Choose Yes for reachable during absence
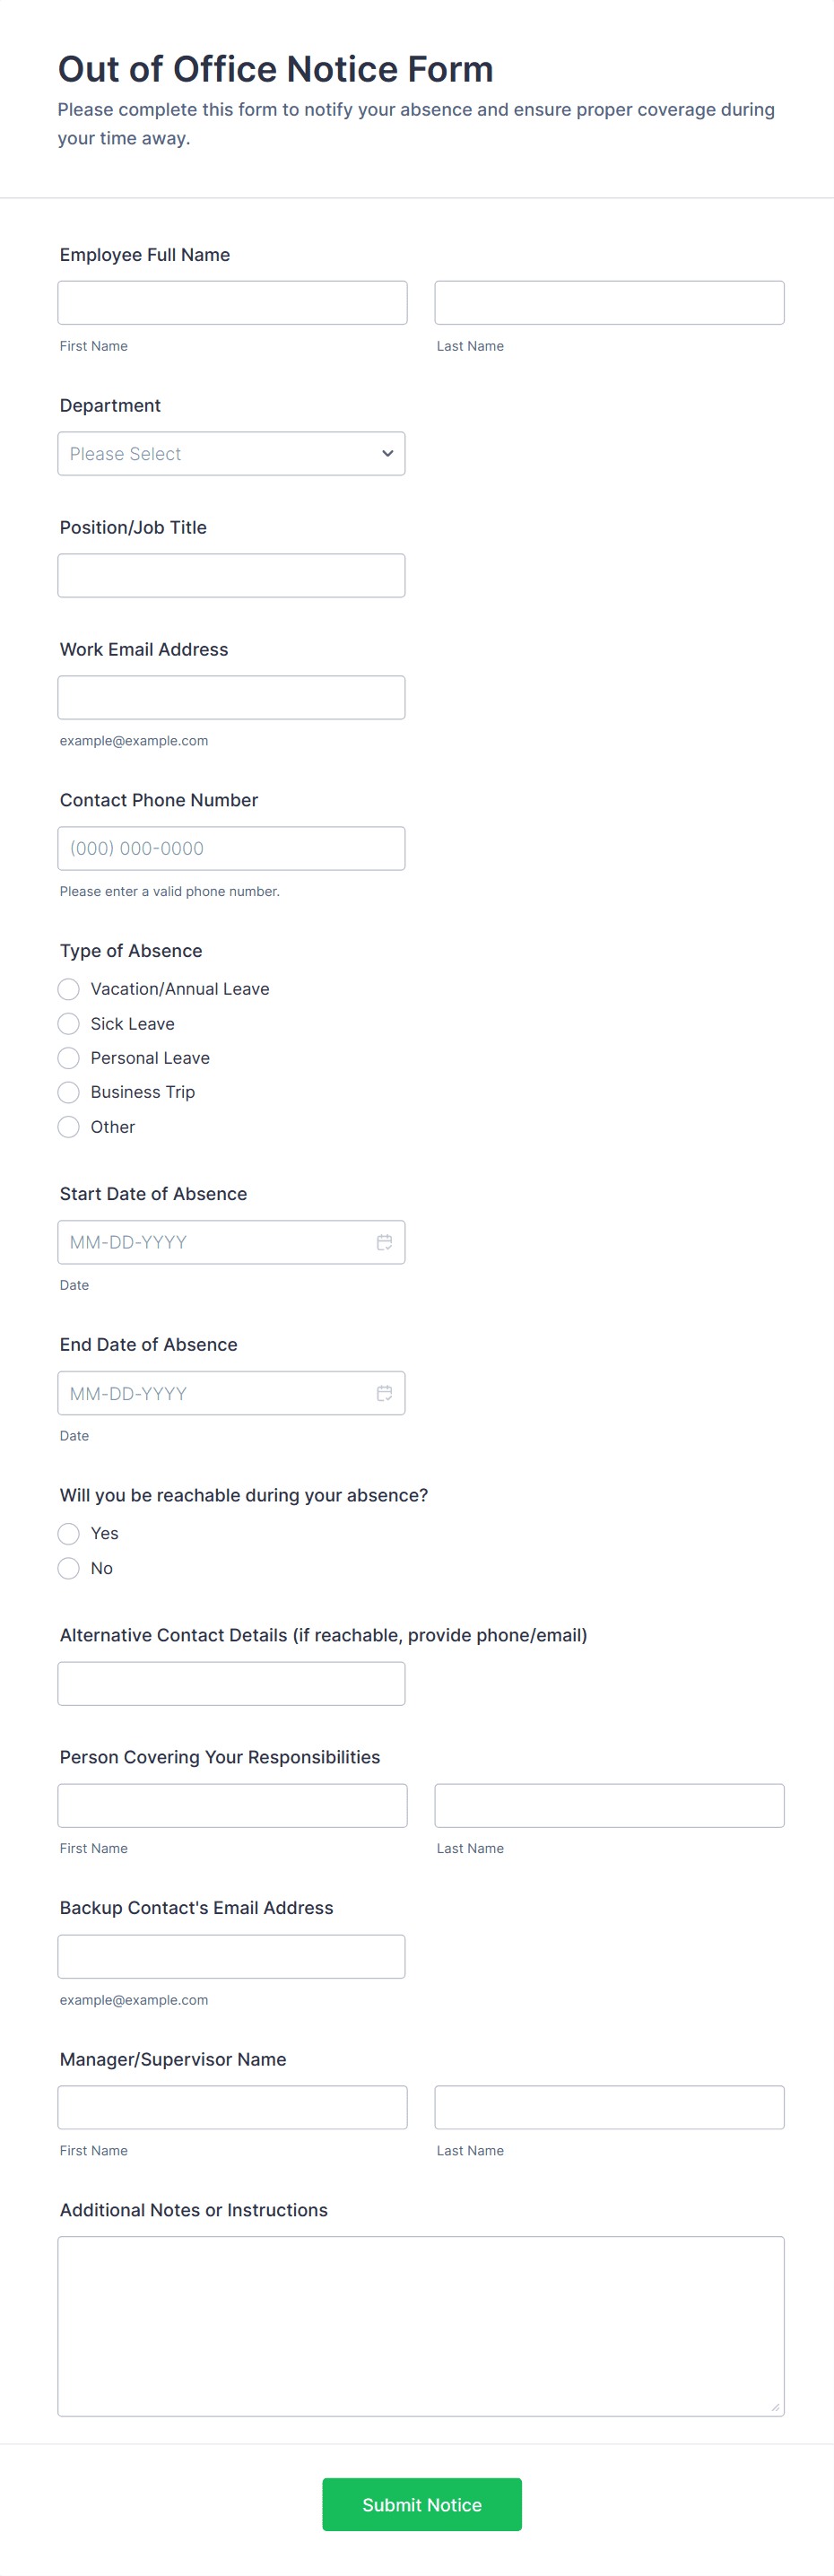This screenshot has height=2576, width=834. pyautogui.click(x=69, y=1534)
